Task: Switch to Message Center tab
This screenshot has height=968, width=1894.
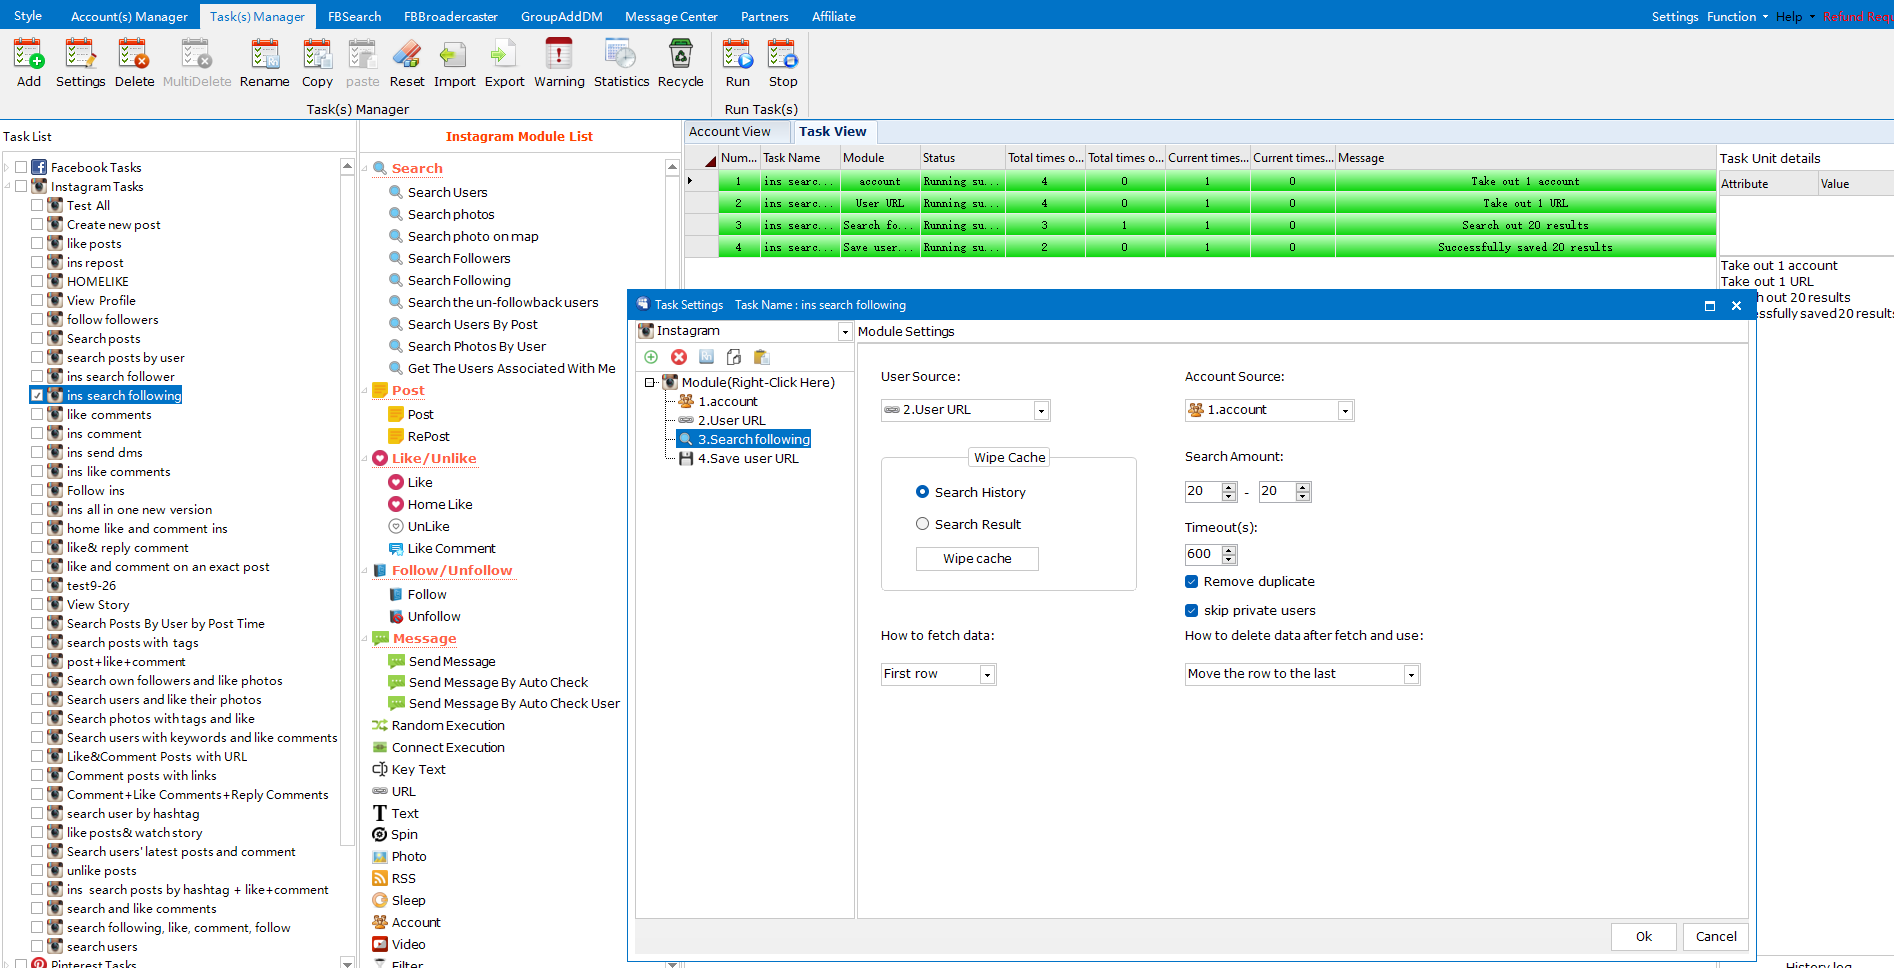Action: pyautogui.click(x=671, y=16)
